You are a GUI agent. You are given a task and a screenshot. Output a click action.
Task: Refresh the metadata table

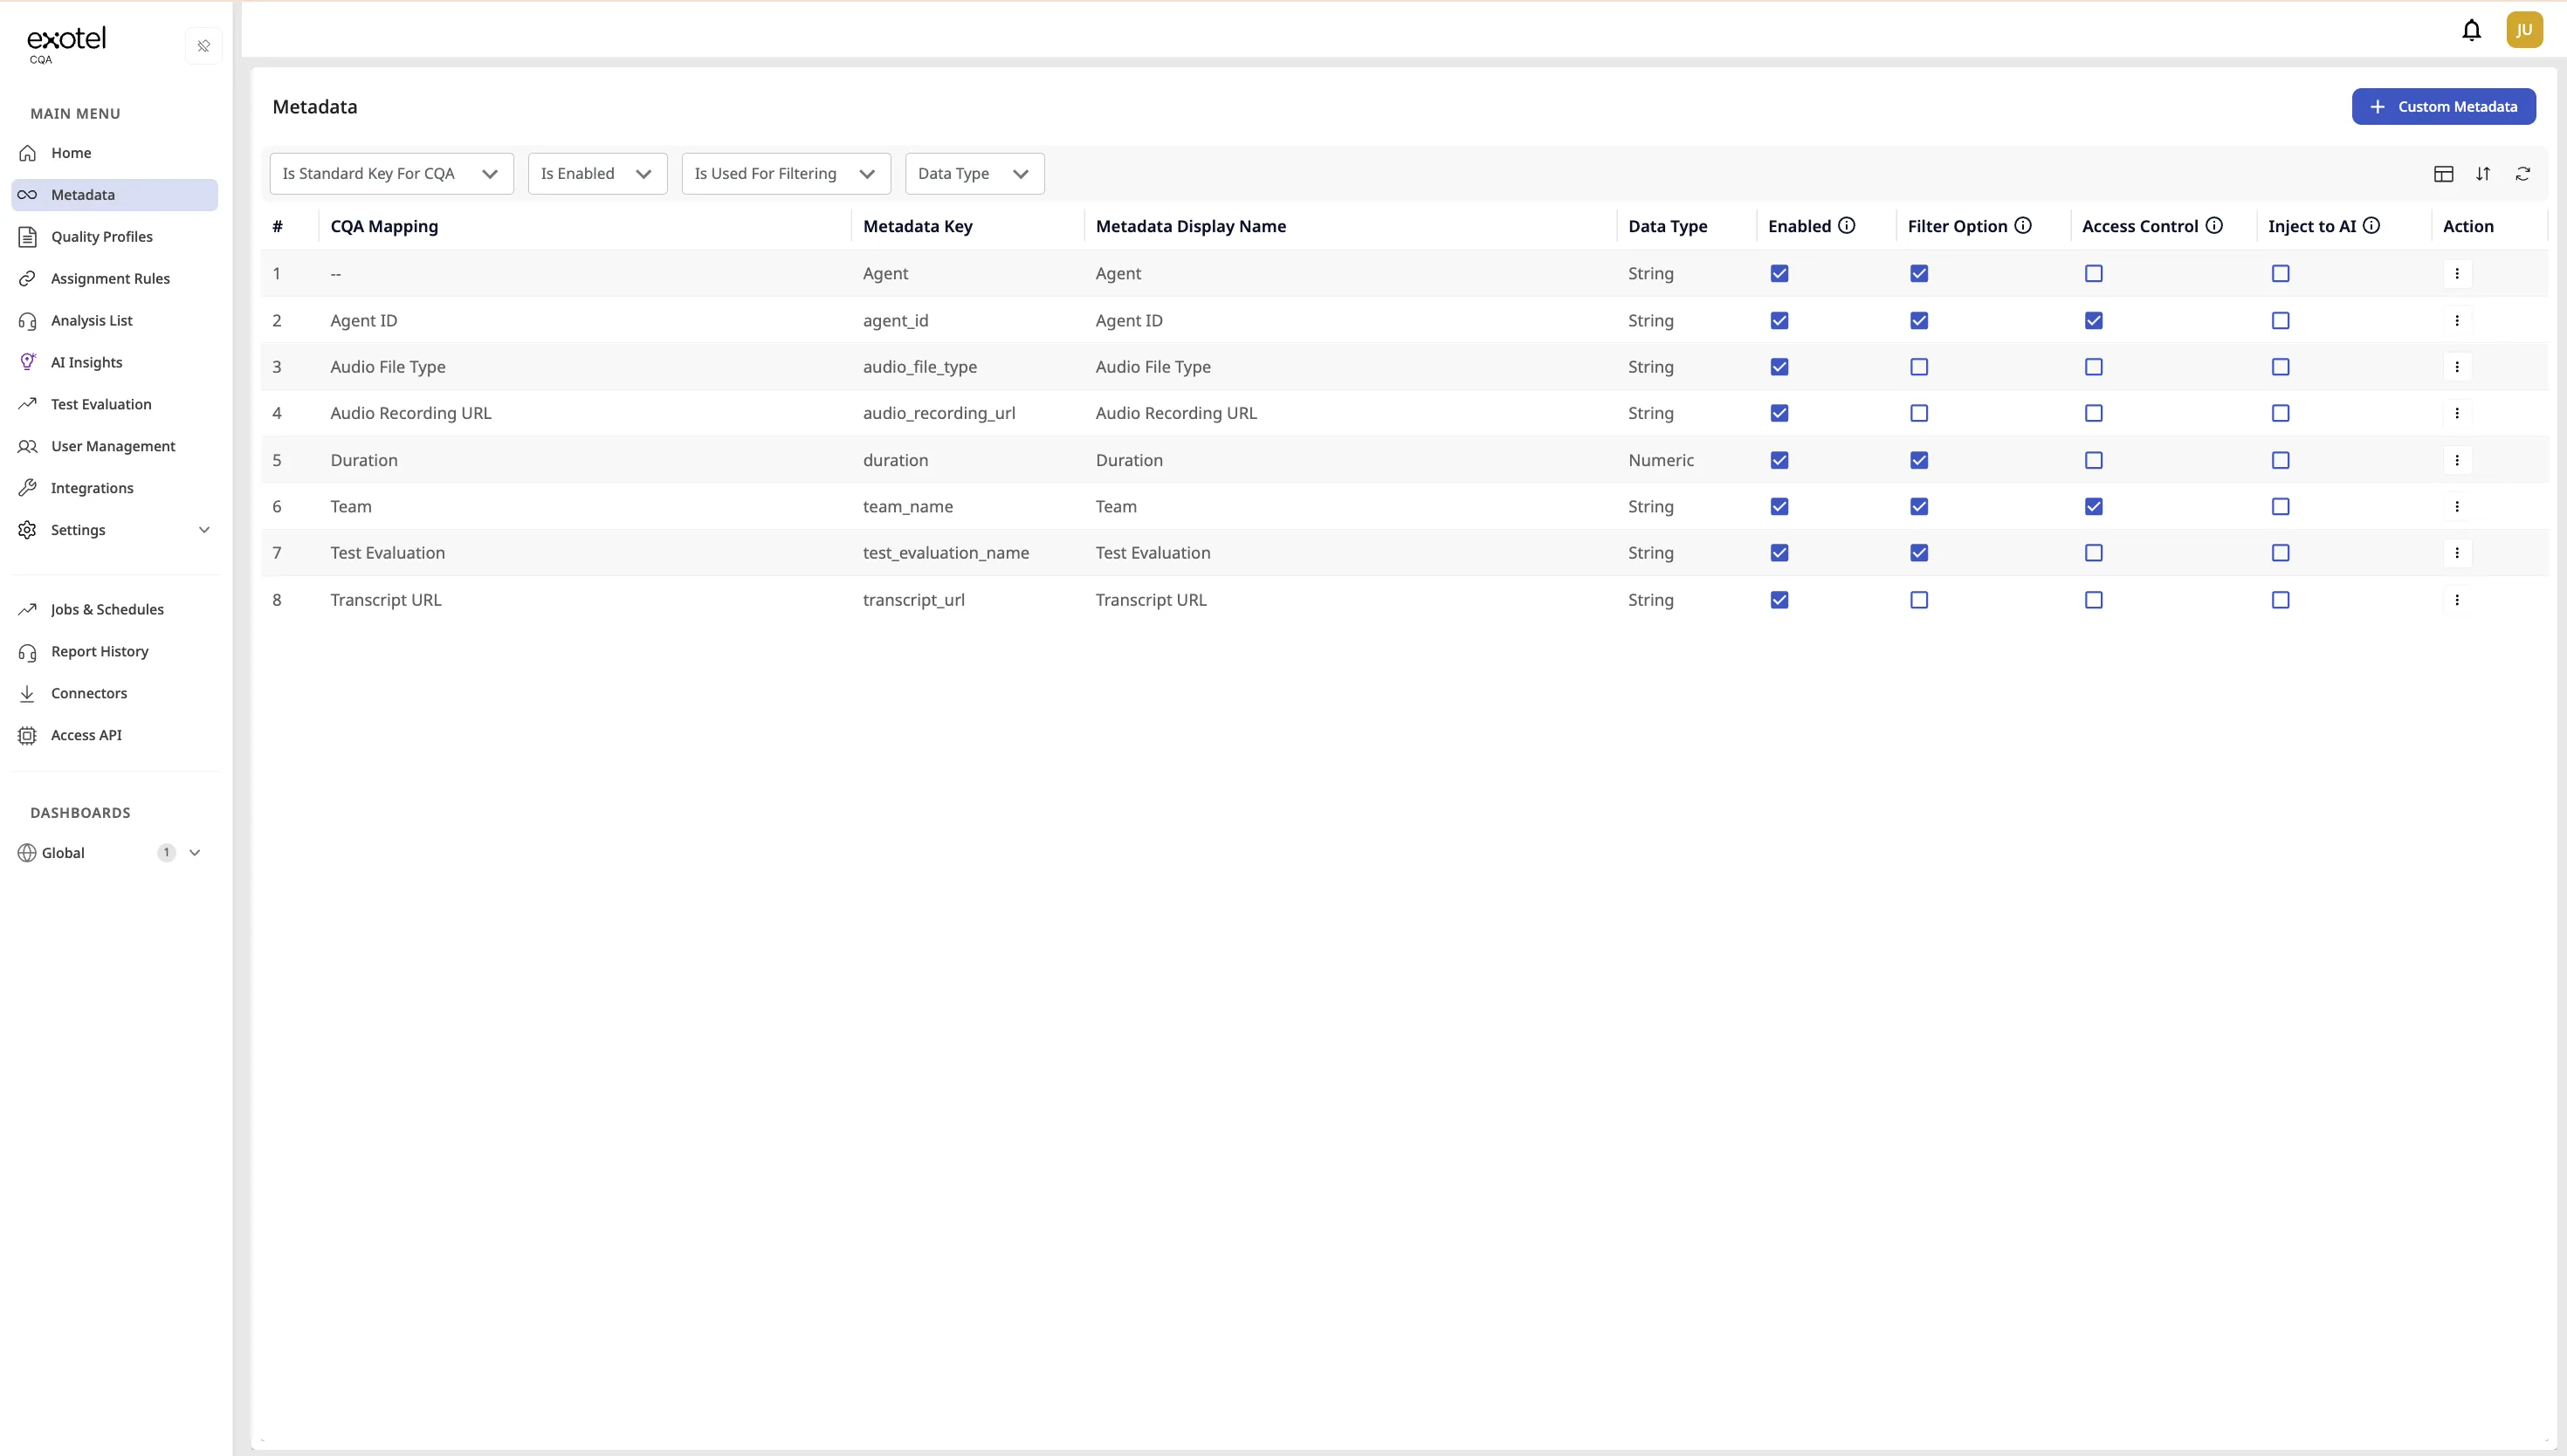[2523, 174]
